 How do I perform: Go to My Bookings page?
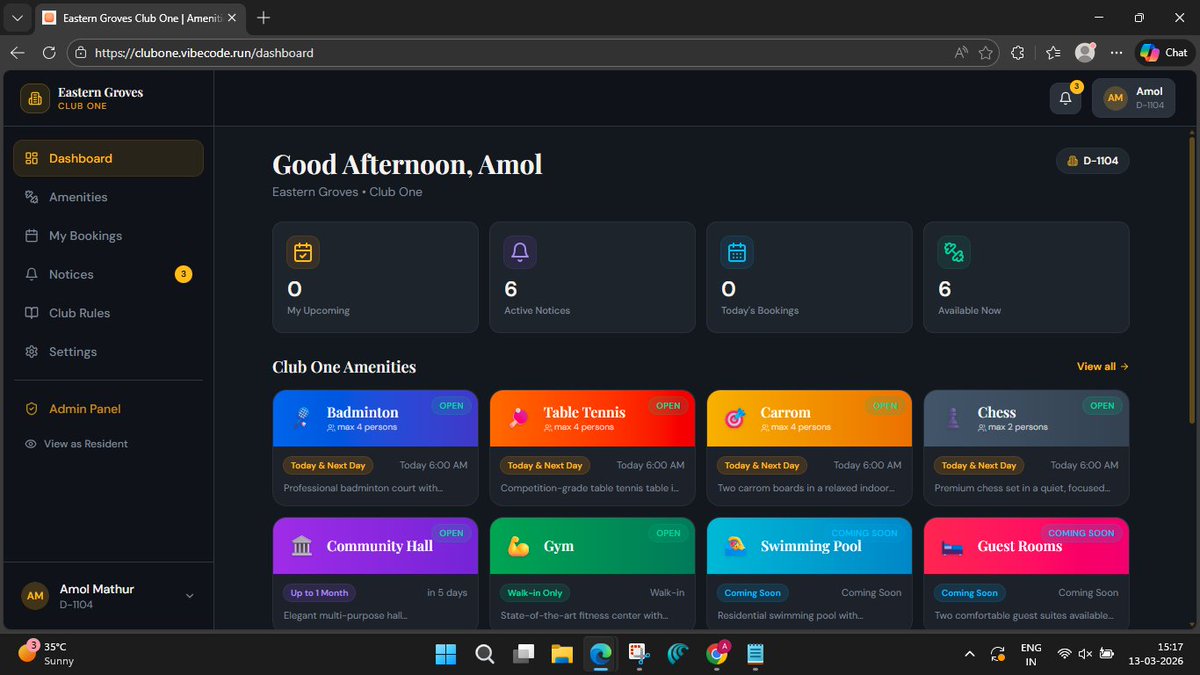pos(108,236)
